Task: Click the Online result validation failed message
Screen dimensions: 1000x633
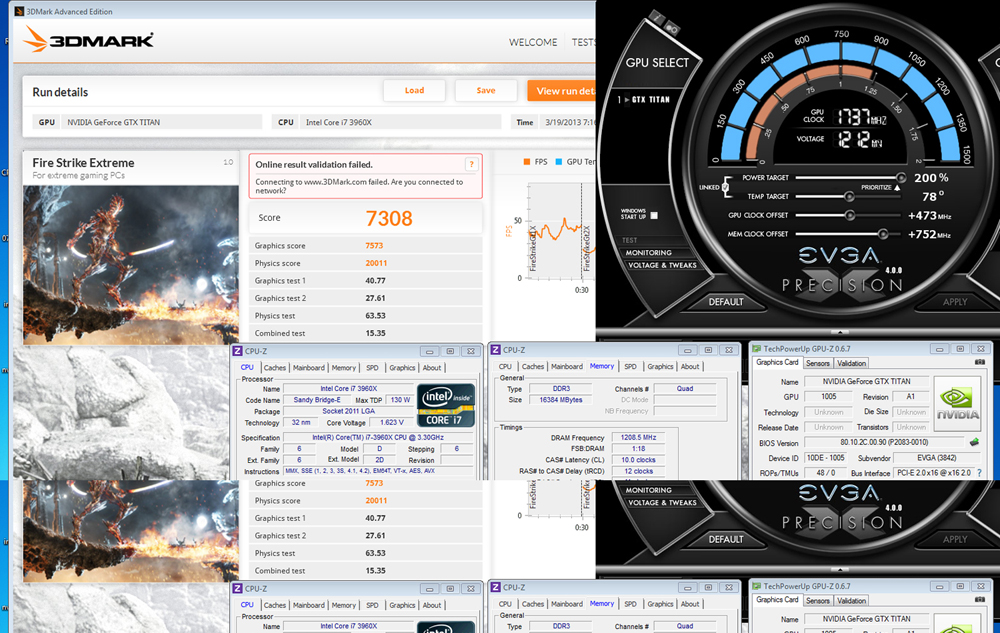Action: click(x=314, y=164)
